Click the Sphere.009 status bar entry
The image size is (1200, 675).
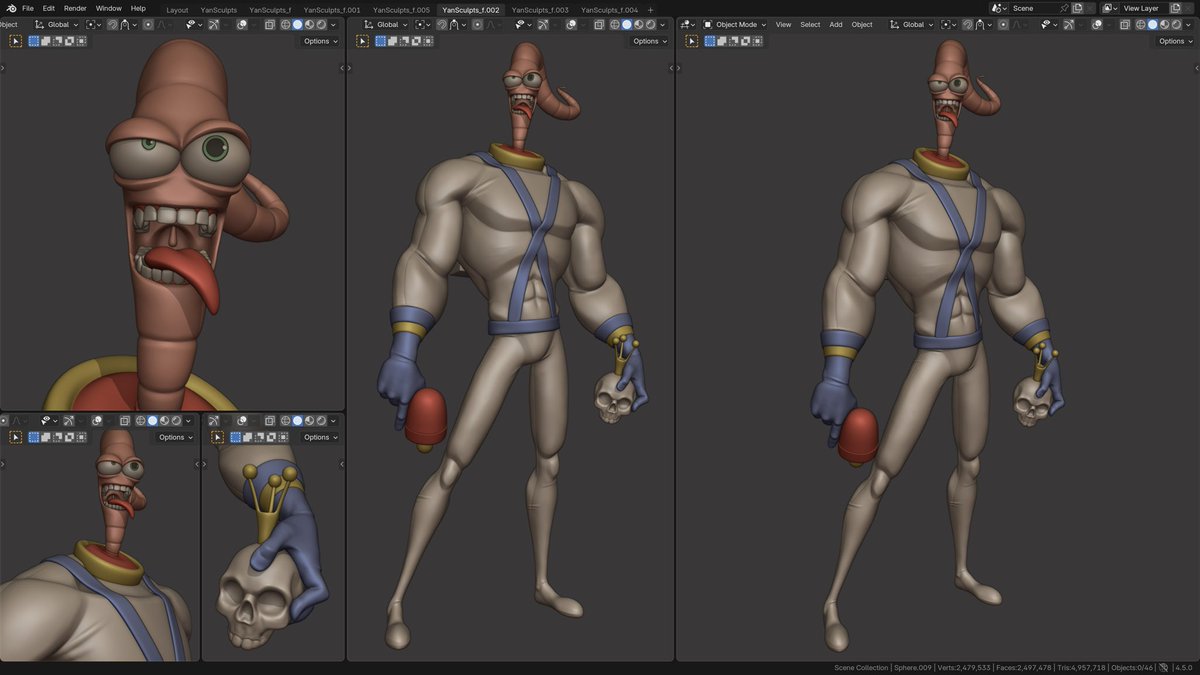913,667
